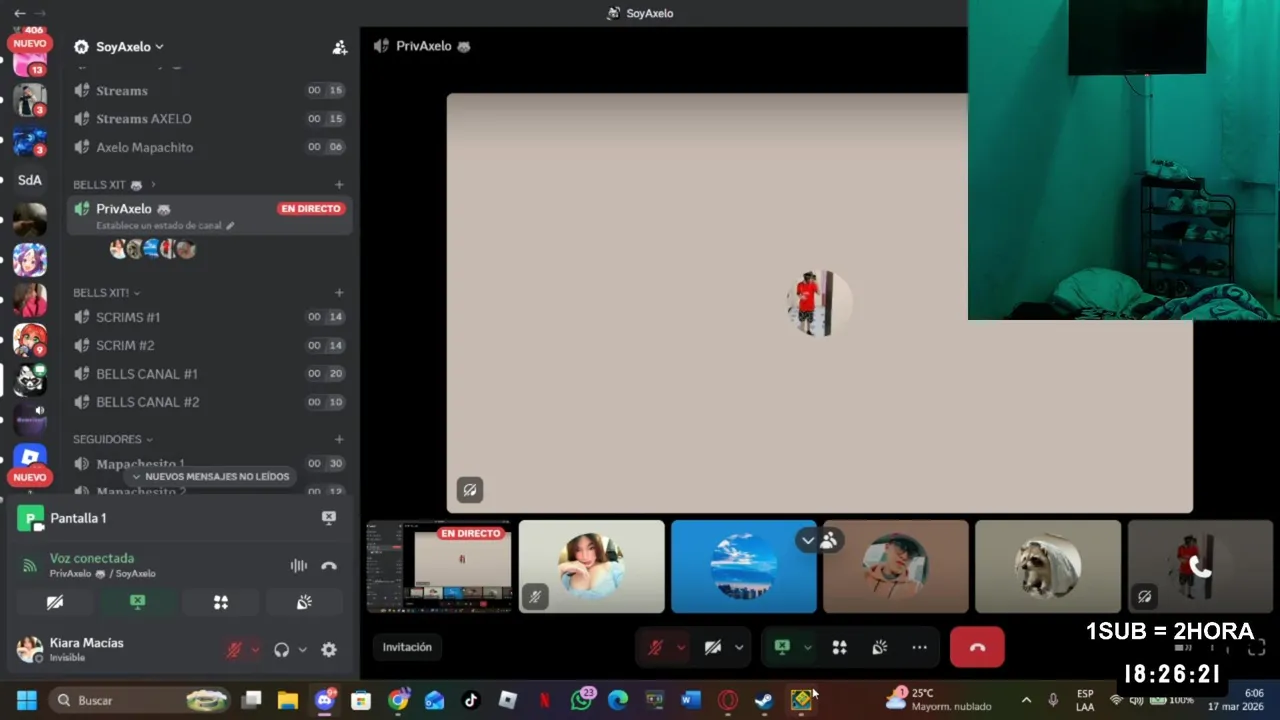Click the Buscar taskbar search field
This screenshot has width=1280, height=720.
(140, 700)
